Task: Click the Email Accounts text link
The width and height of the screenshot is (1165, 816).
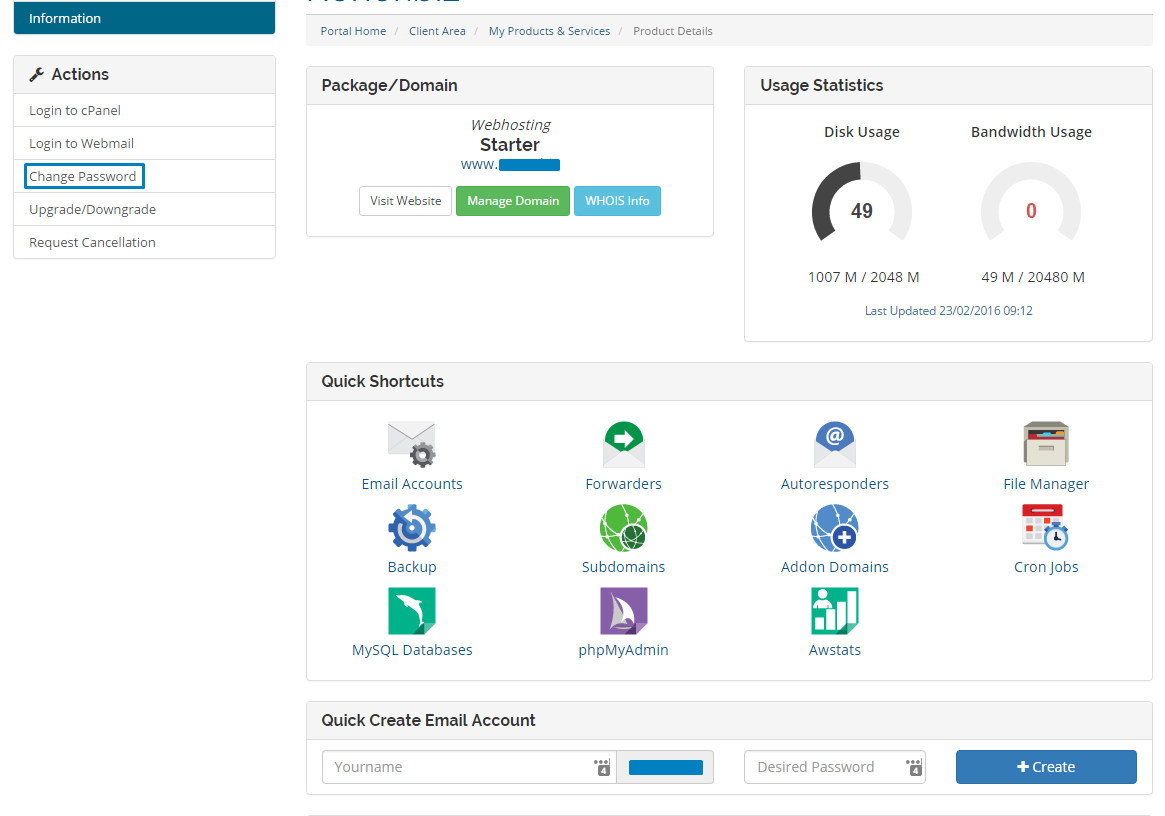Action: click(x=412, y=484)
